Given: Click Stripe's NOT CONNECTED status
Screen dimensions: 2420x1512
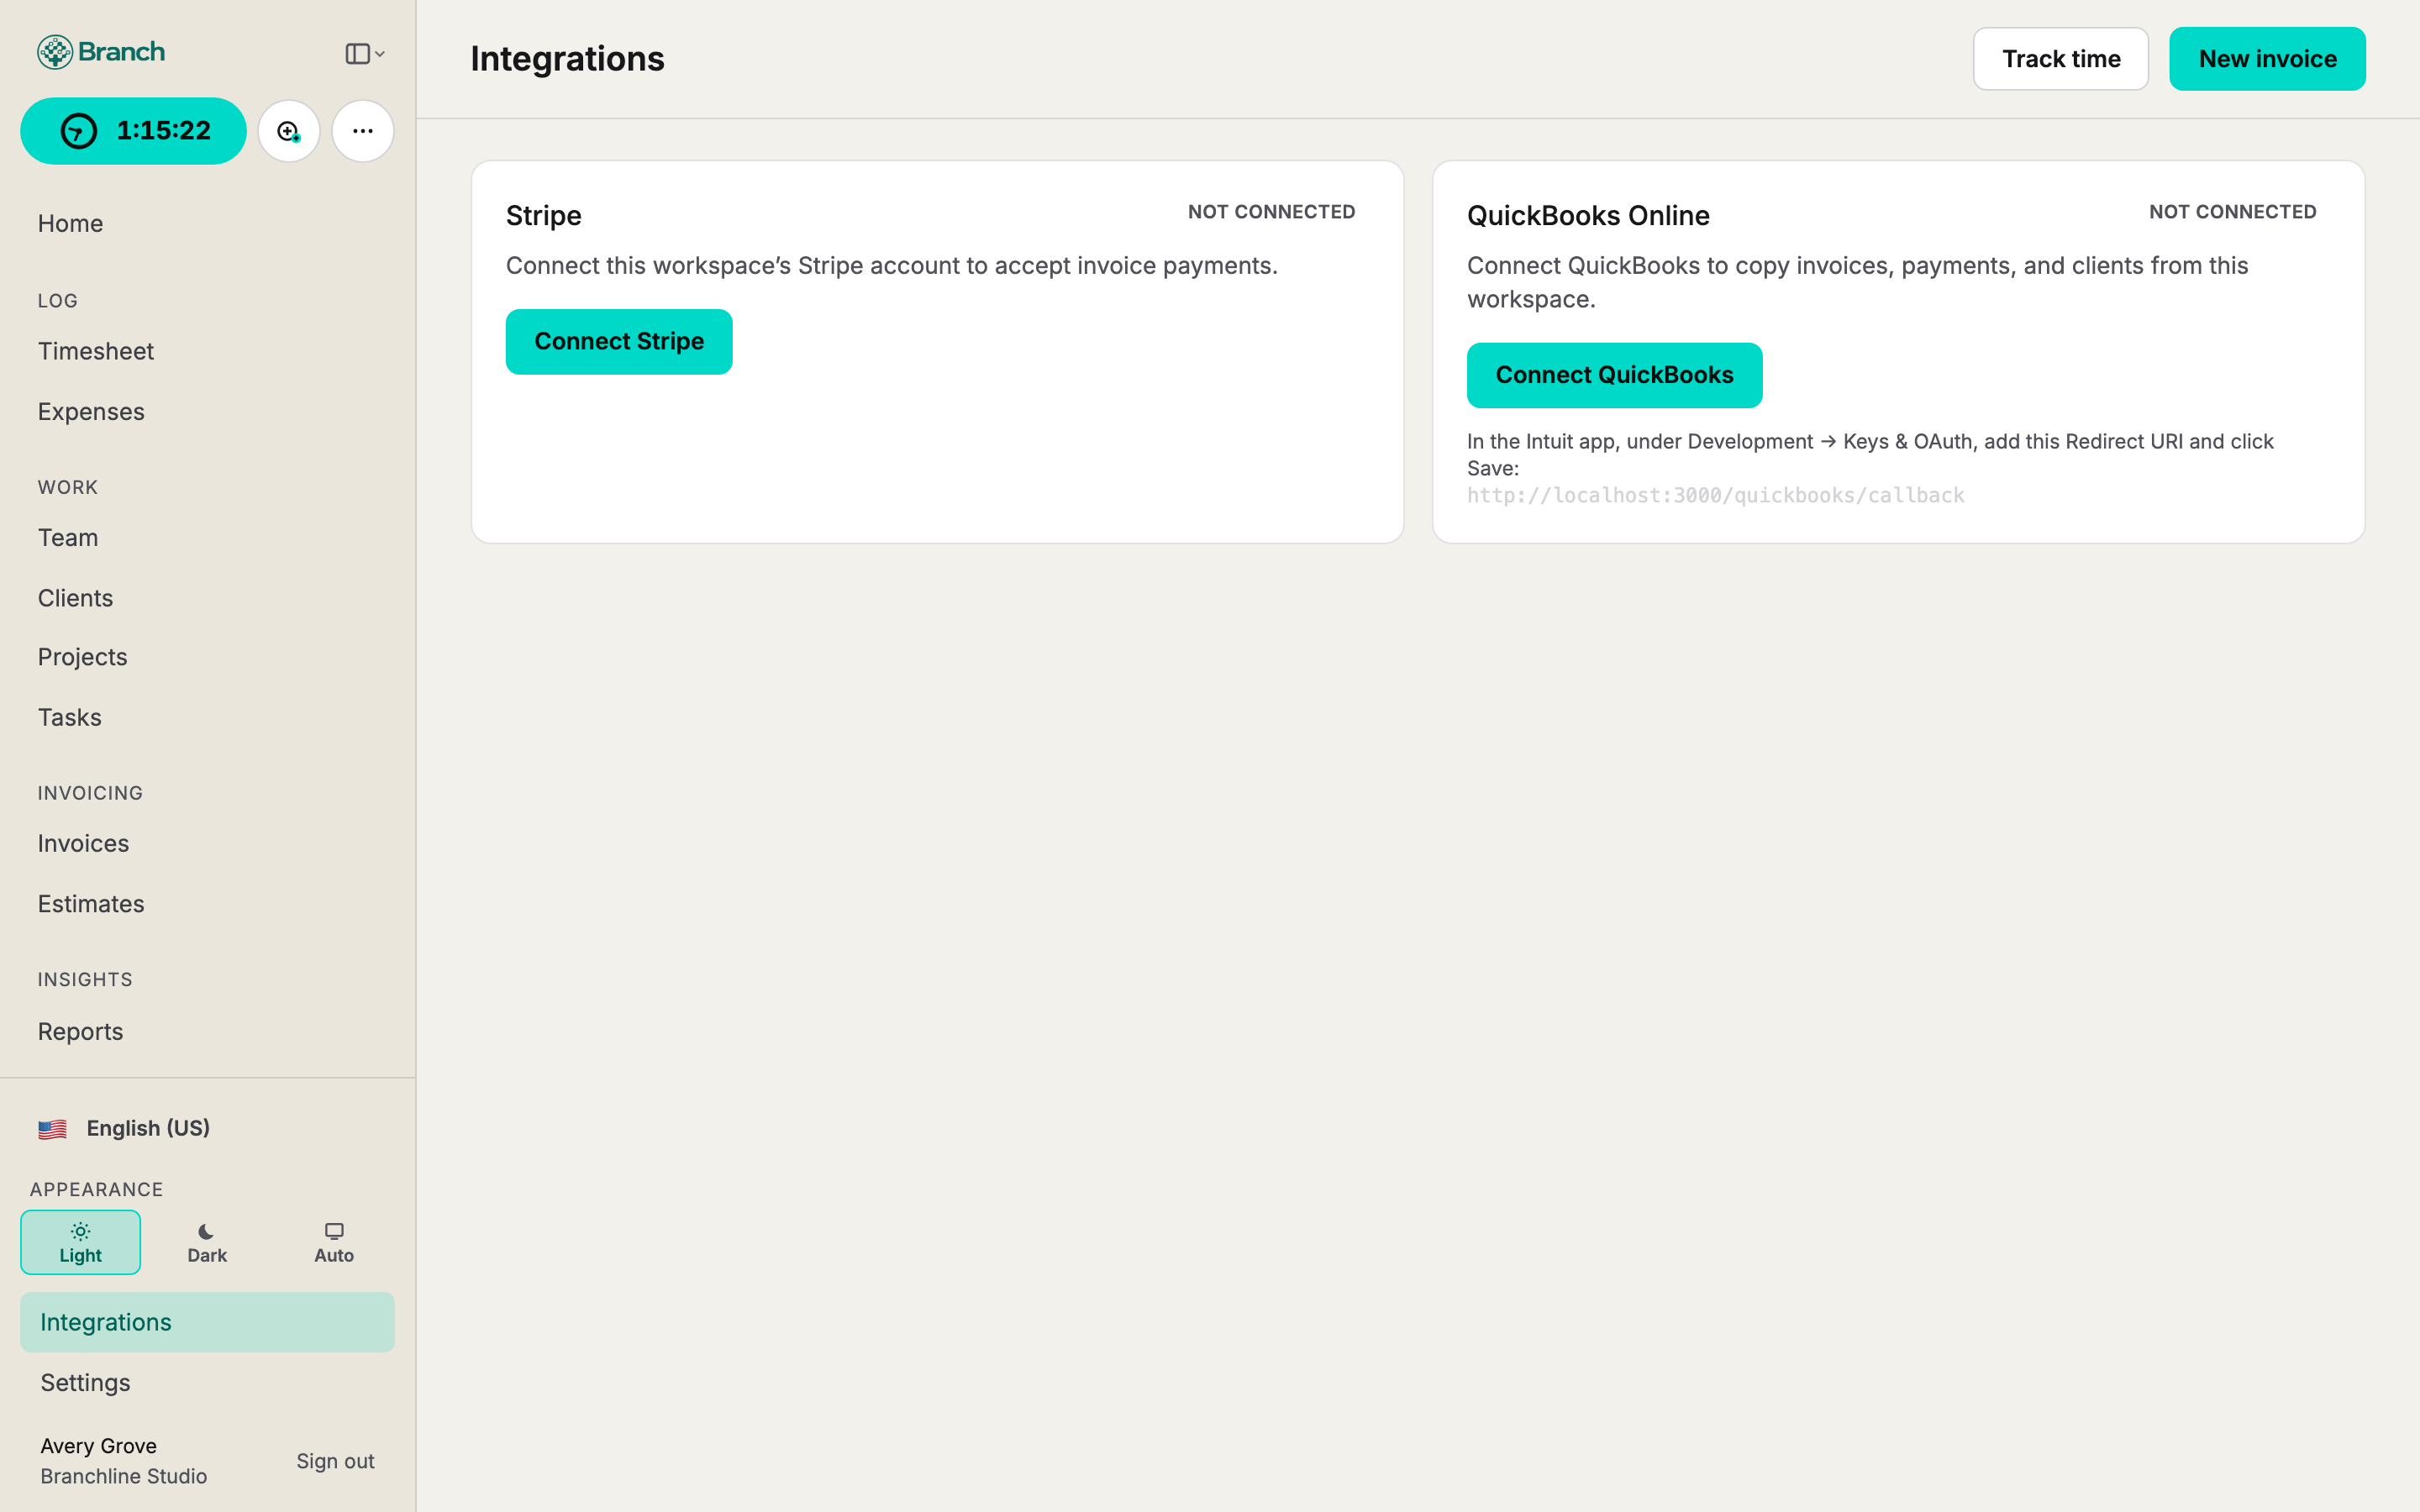Looking at the screenshot, I should click(1271, 212).
